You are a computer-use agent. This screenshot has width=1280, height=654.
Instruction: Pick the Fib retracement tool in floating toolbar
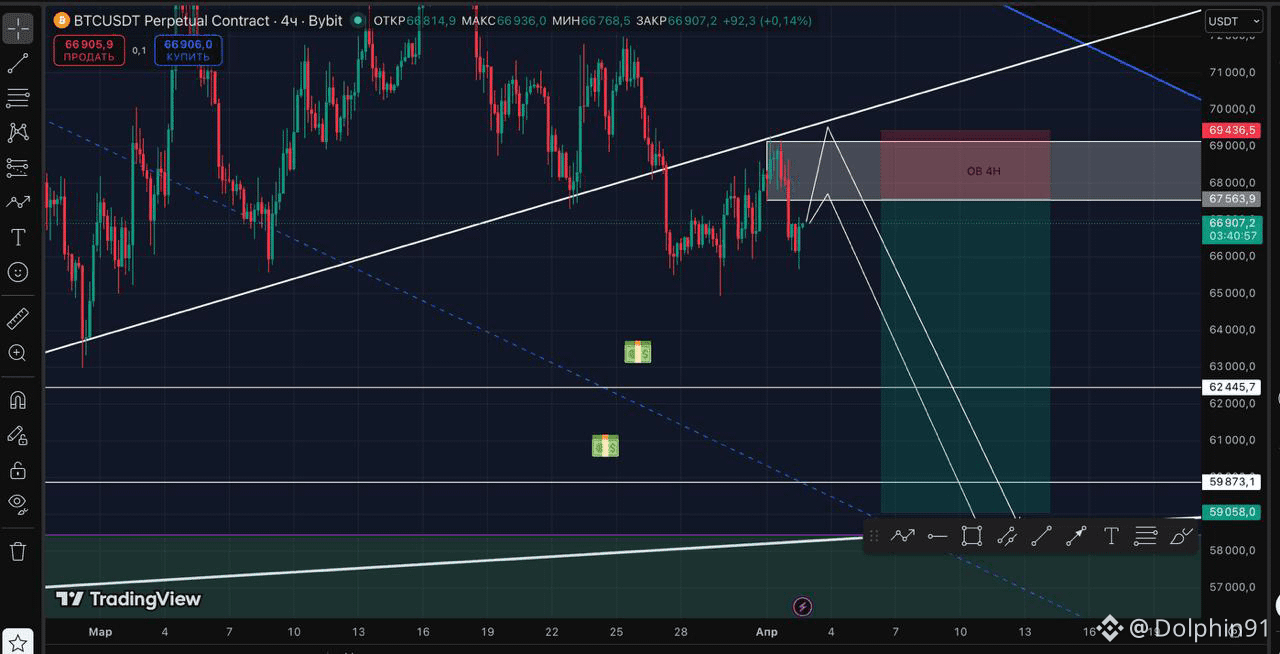(1146, 536)
